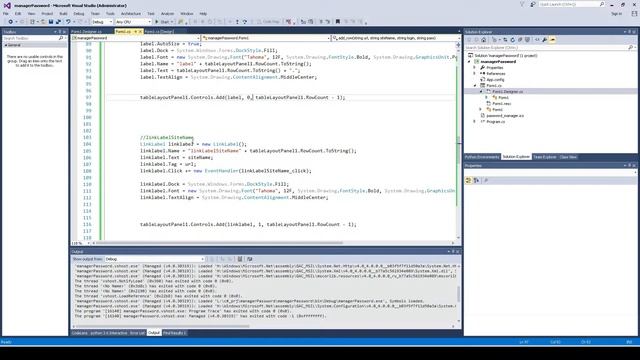
Task: Collapse the Form1.cs tree node
Action: click(x=475, y=86)
